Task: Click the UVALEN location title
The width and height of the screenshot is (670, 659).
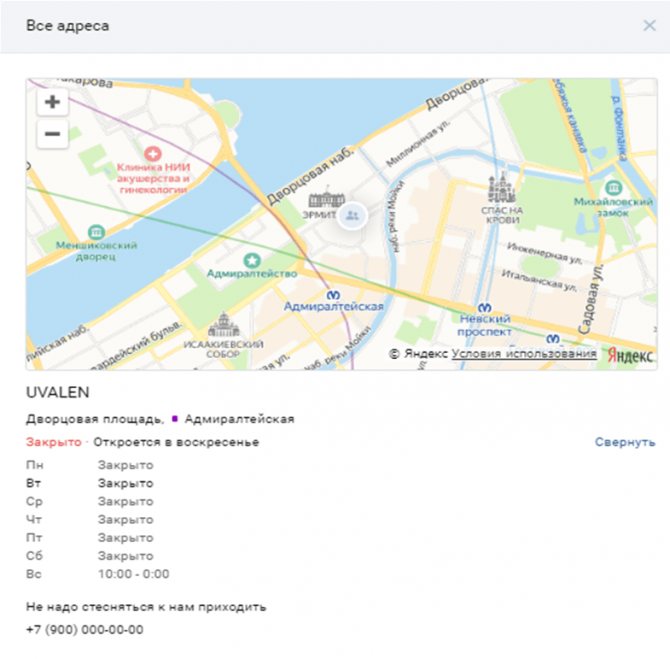Action: tap(58, 393)
